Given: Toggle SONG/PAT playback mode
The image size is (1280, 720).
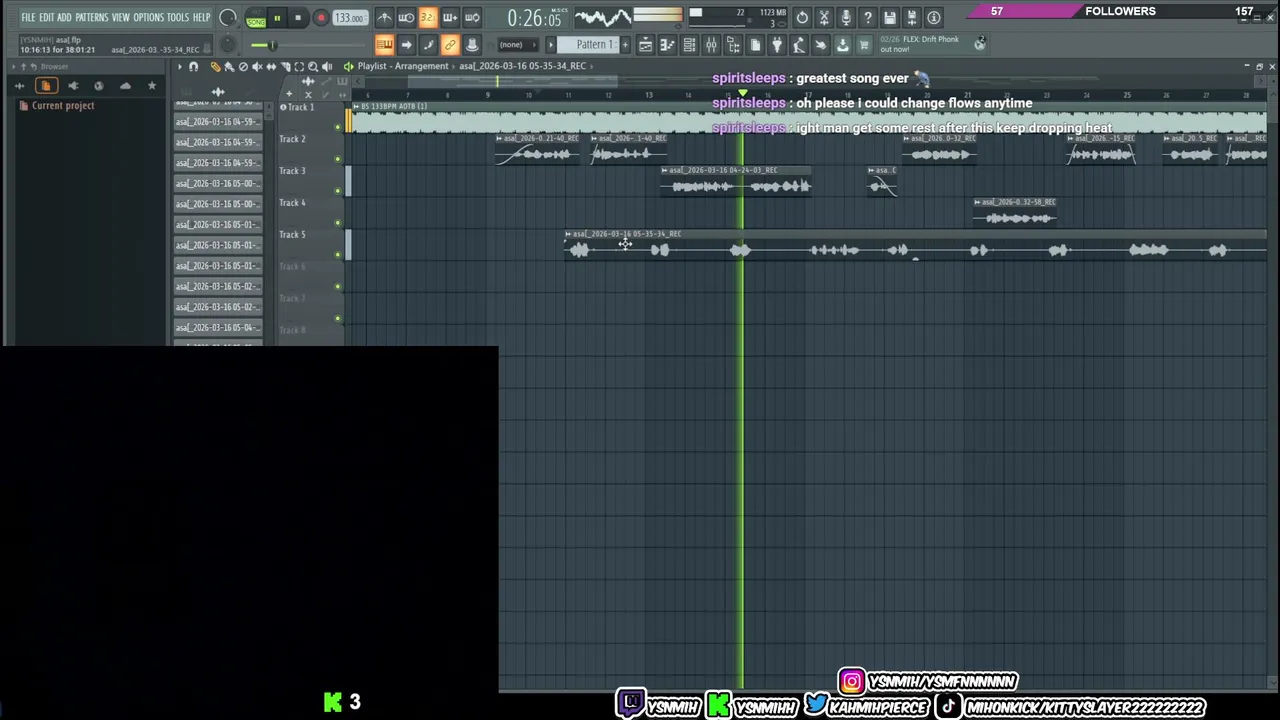Looking at the screenshot, I should coord(256,18).
